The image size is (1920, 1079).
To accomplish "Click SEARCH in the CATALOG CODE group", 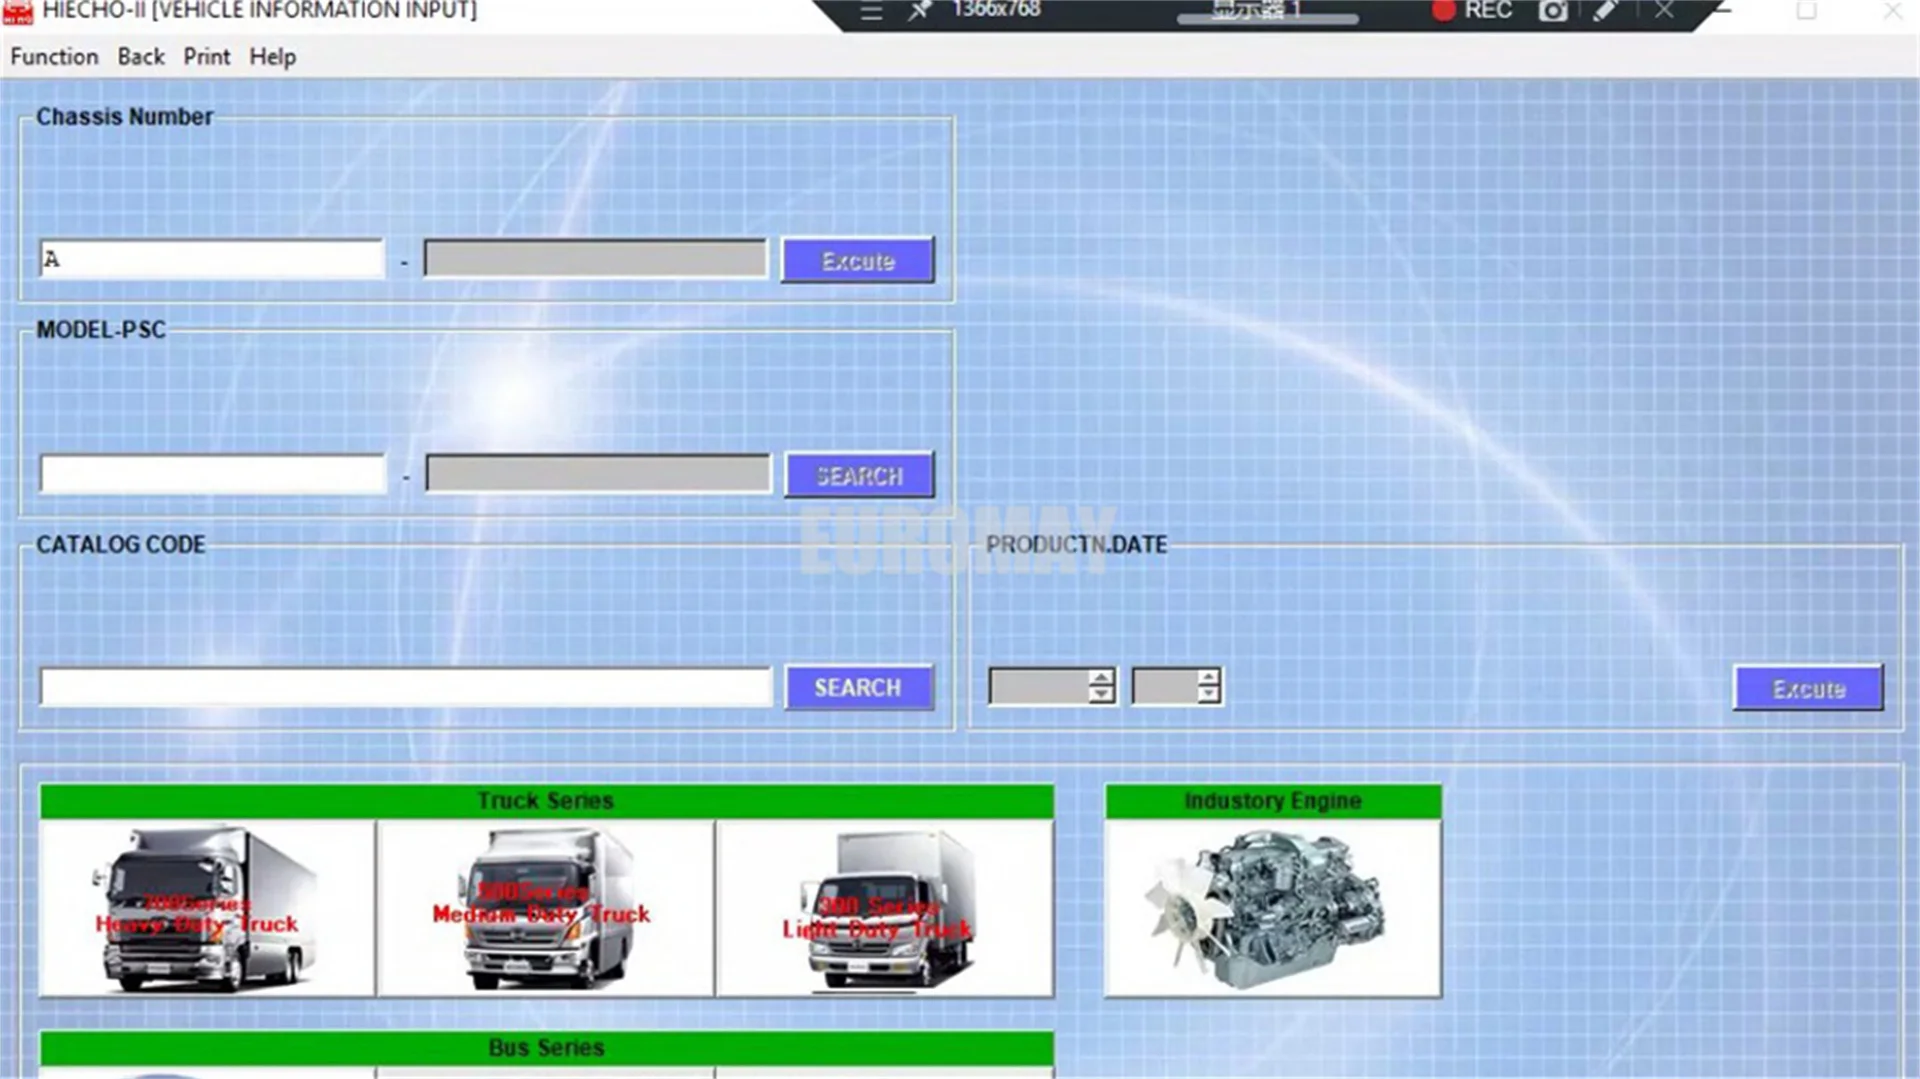I will [x=859, y=688].
